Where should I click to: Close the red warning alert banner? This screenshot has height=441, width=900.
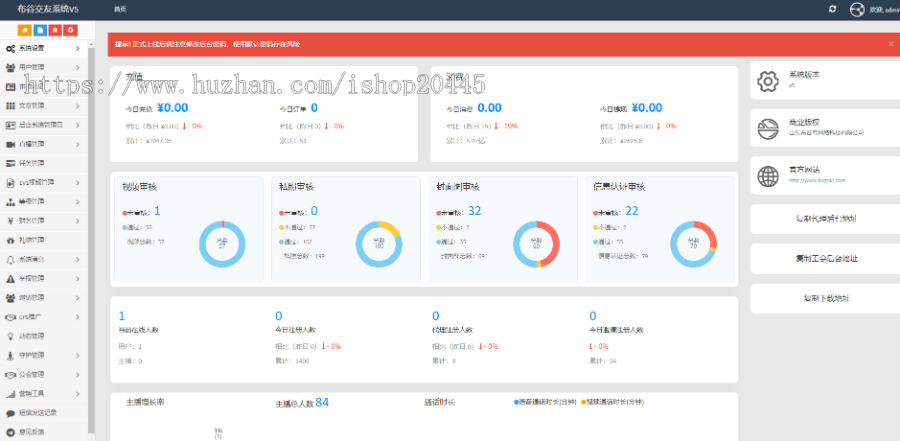tap(891, 44)
